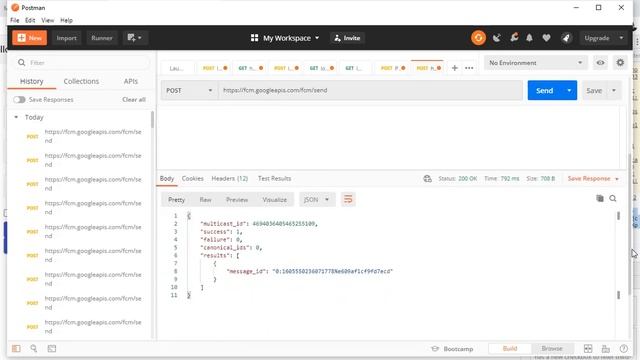The image size is (640, 360).
Task: Switch to the Collections tab
Action: coord(81,81)
